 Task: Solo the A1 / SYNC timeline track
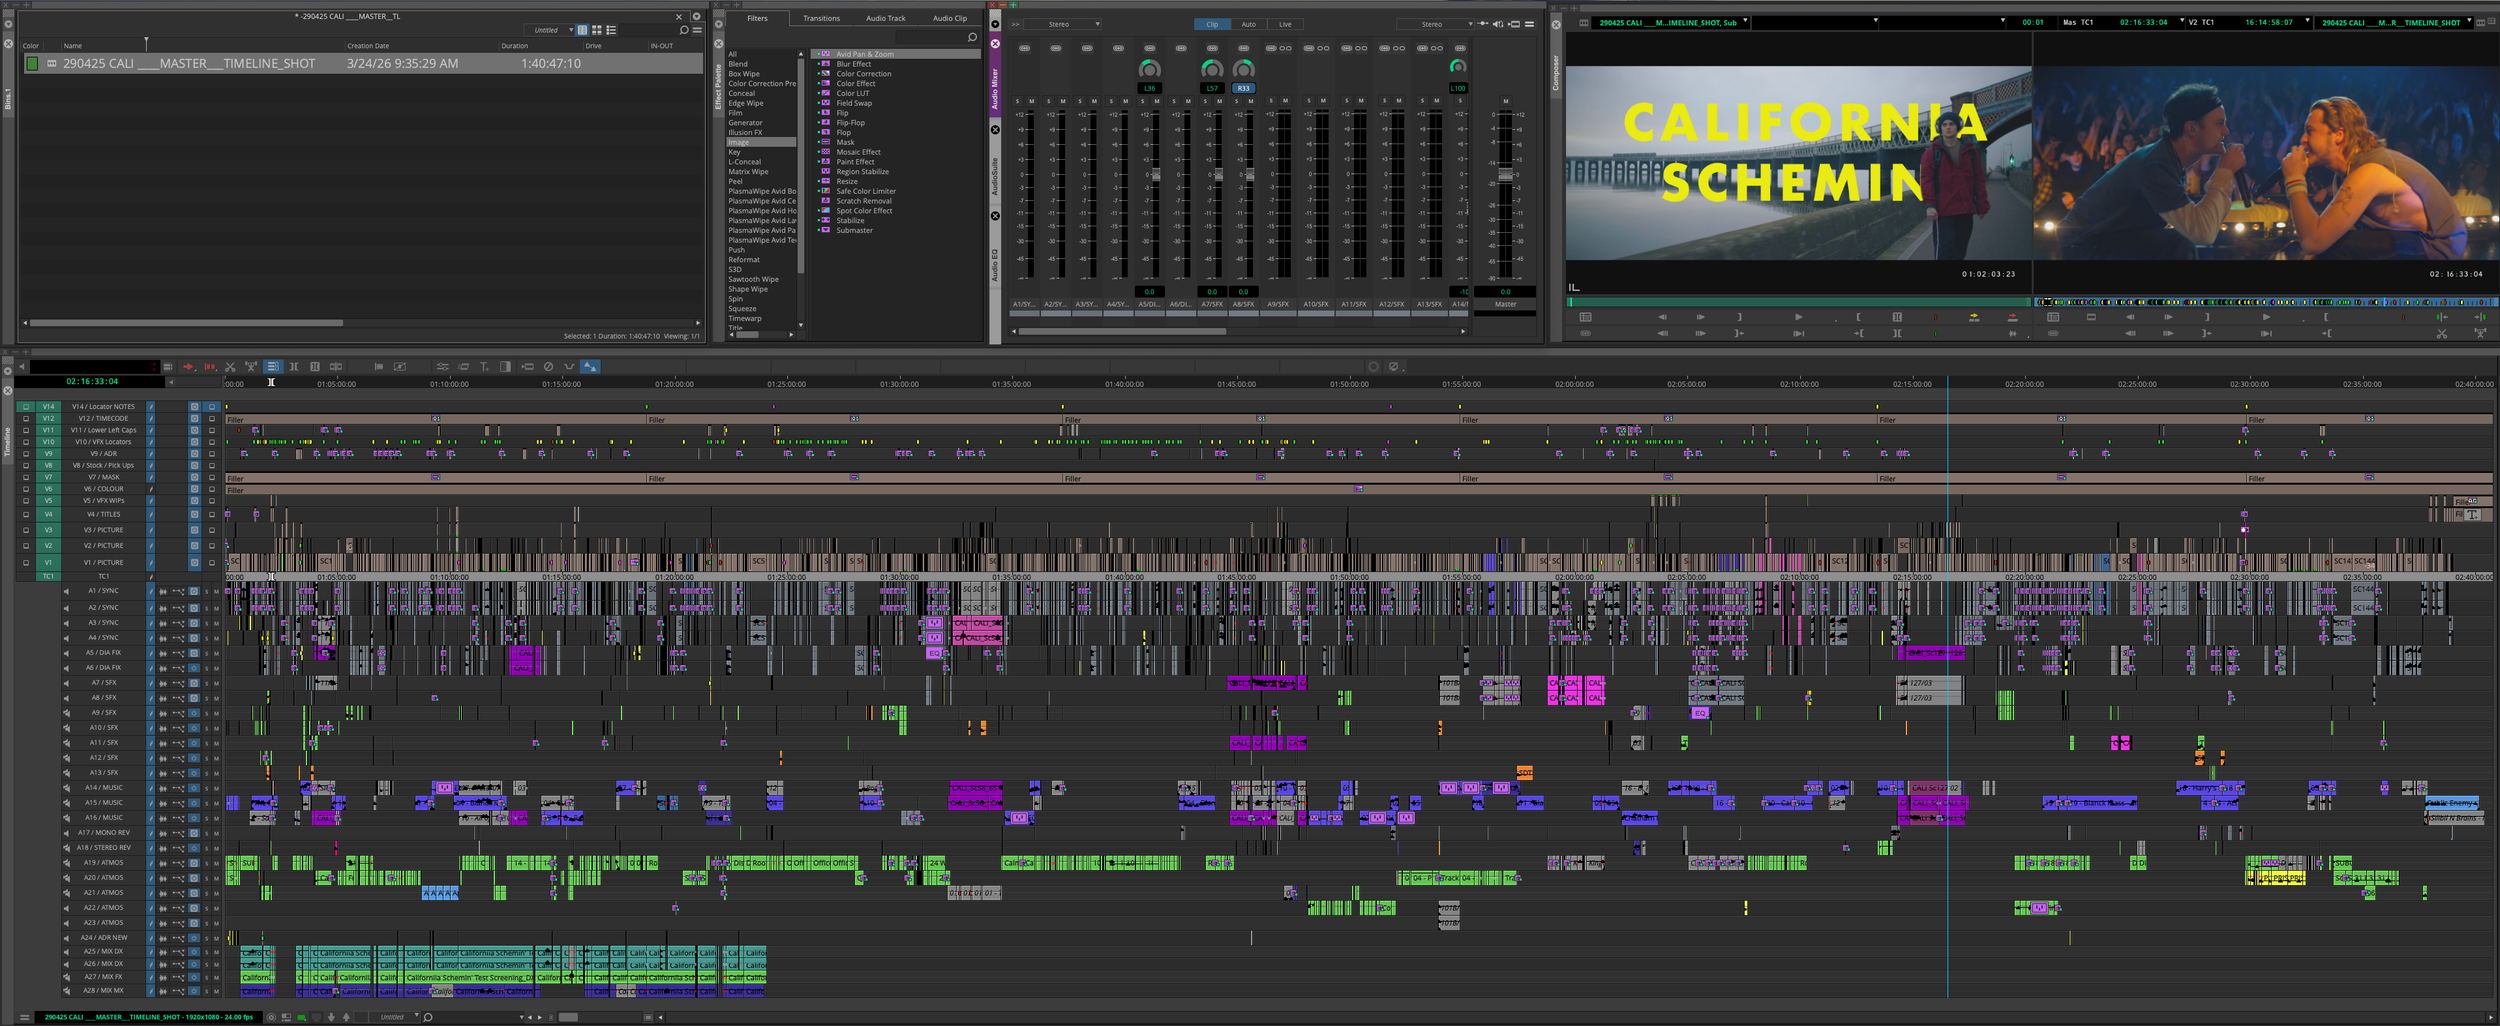click(x=207, y=591)
